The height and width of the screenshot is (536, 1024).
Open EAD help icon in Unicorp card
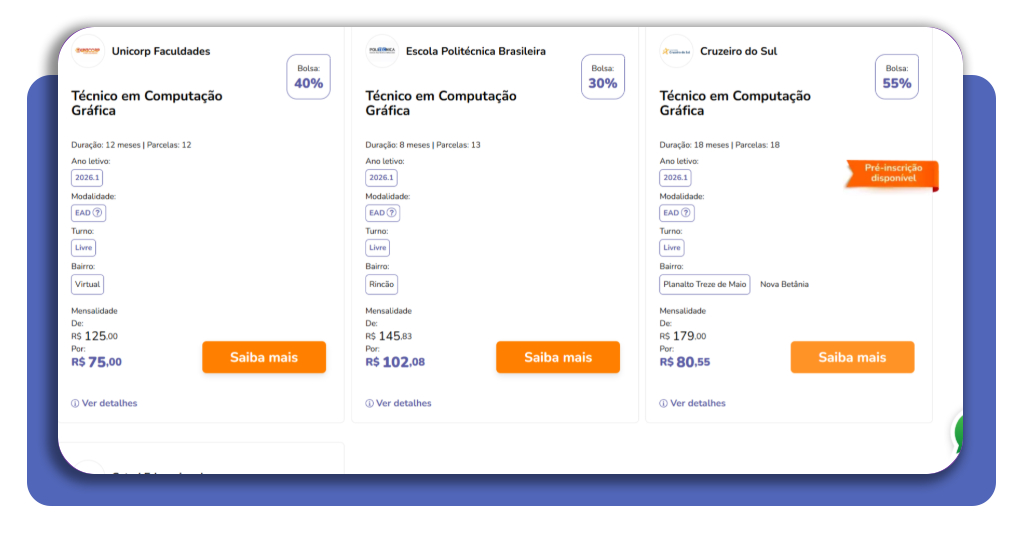[97, 212]
